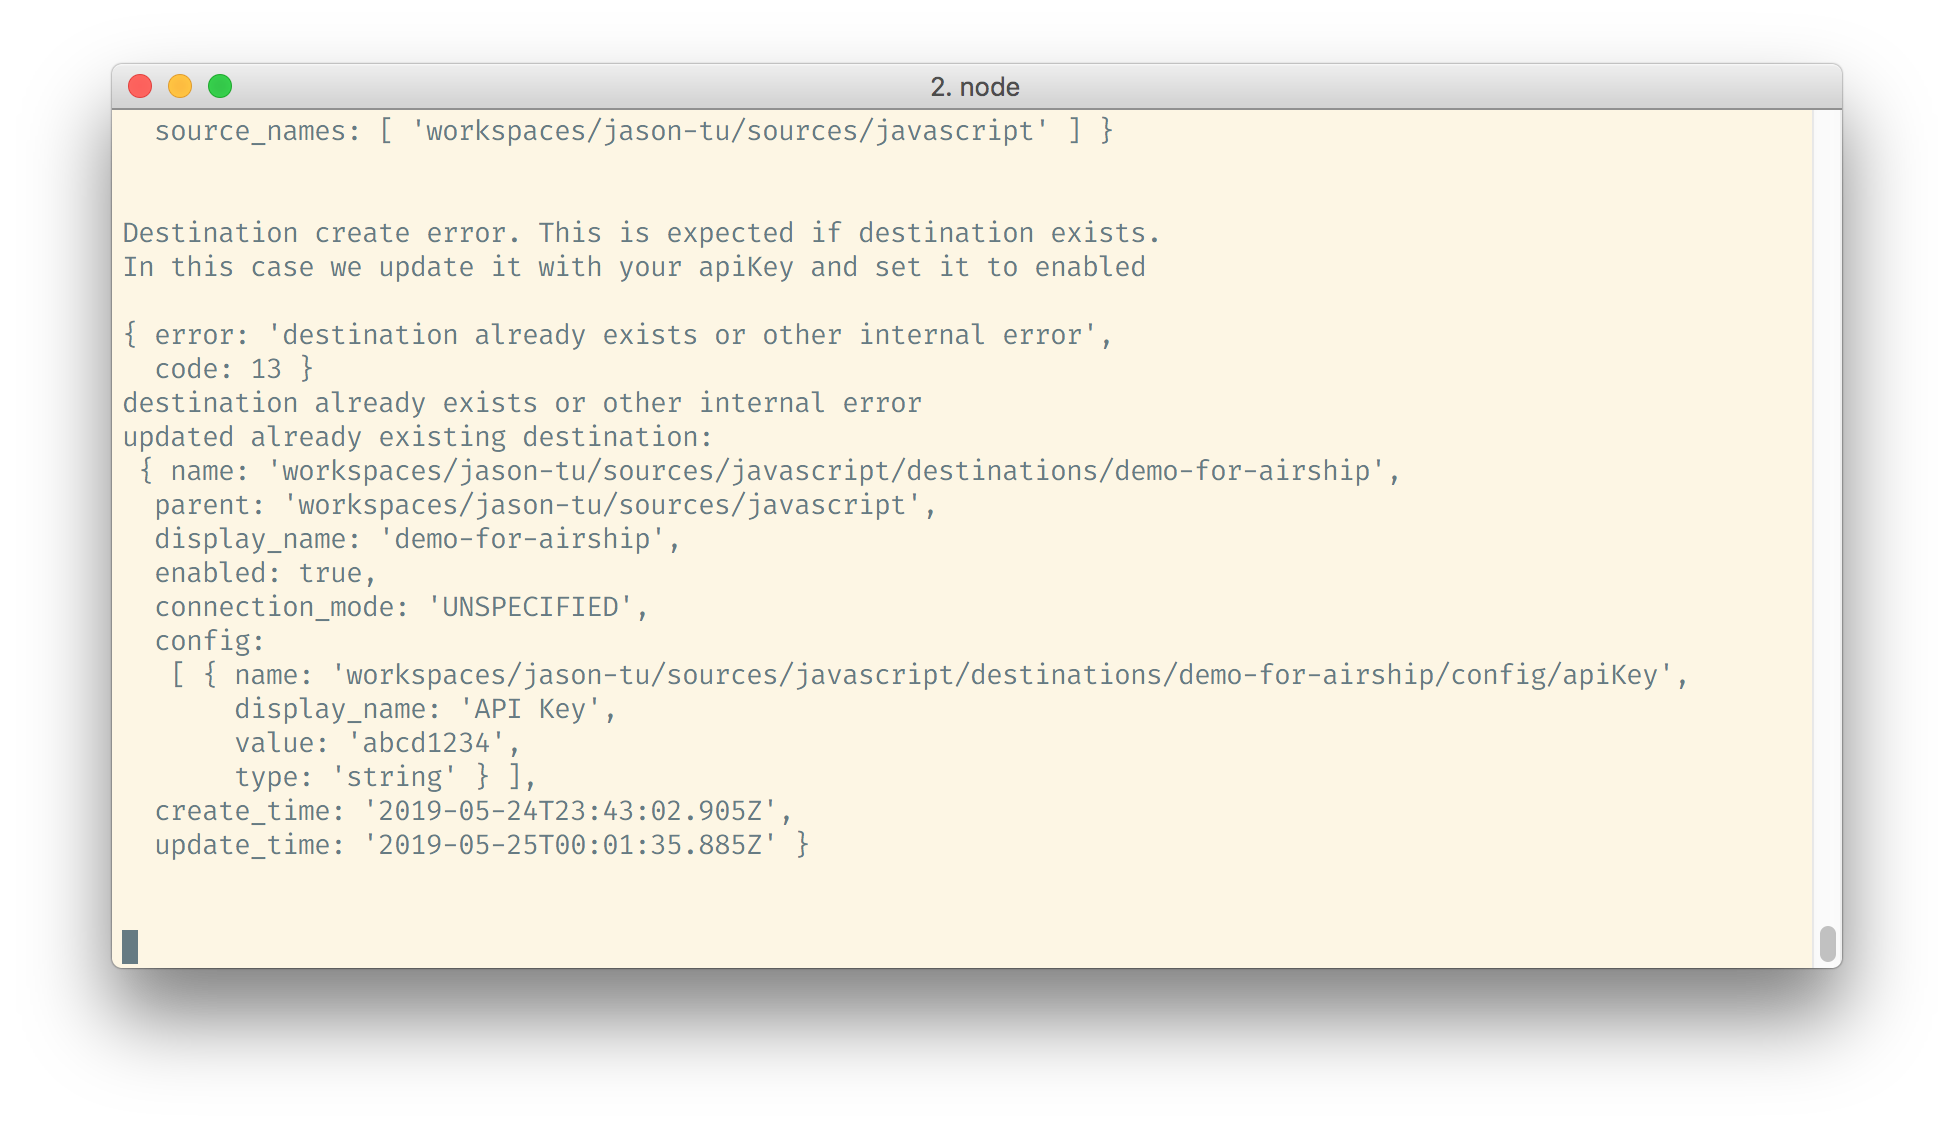Click the '2. node' window title
This screenshot has width=1954, height=1128.
(x=975, y=87)
